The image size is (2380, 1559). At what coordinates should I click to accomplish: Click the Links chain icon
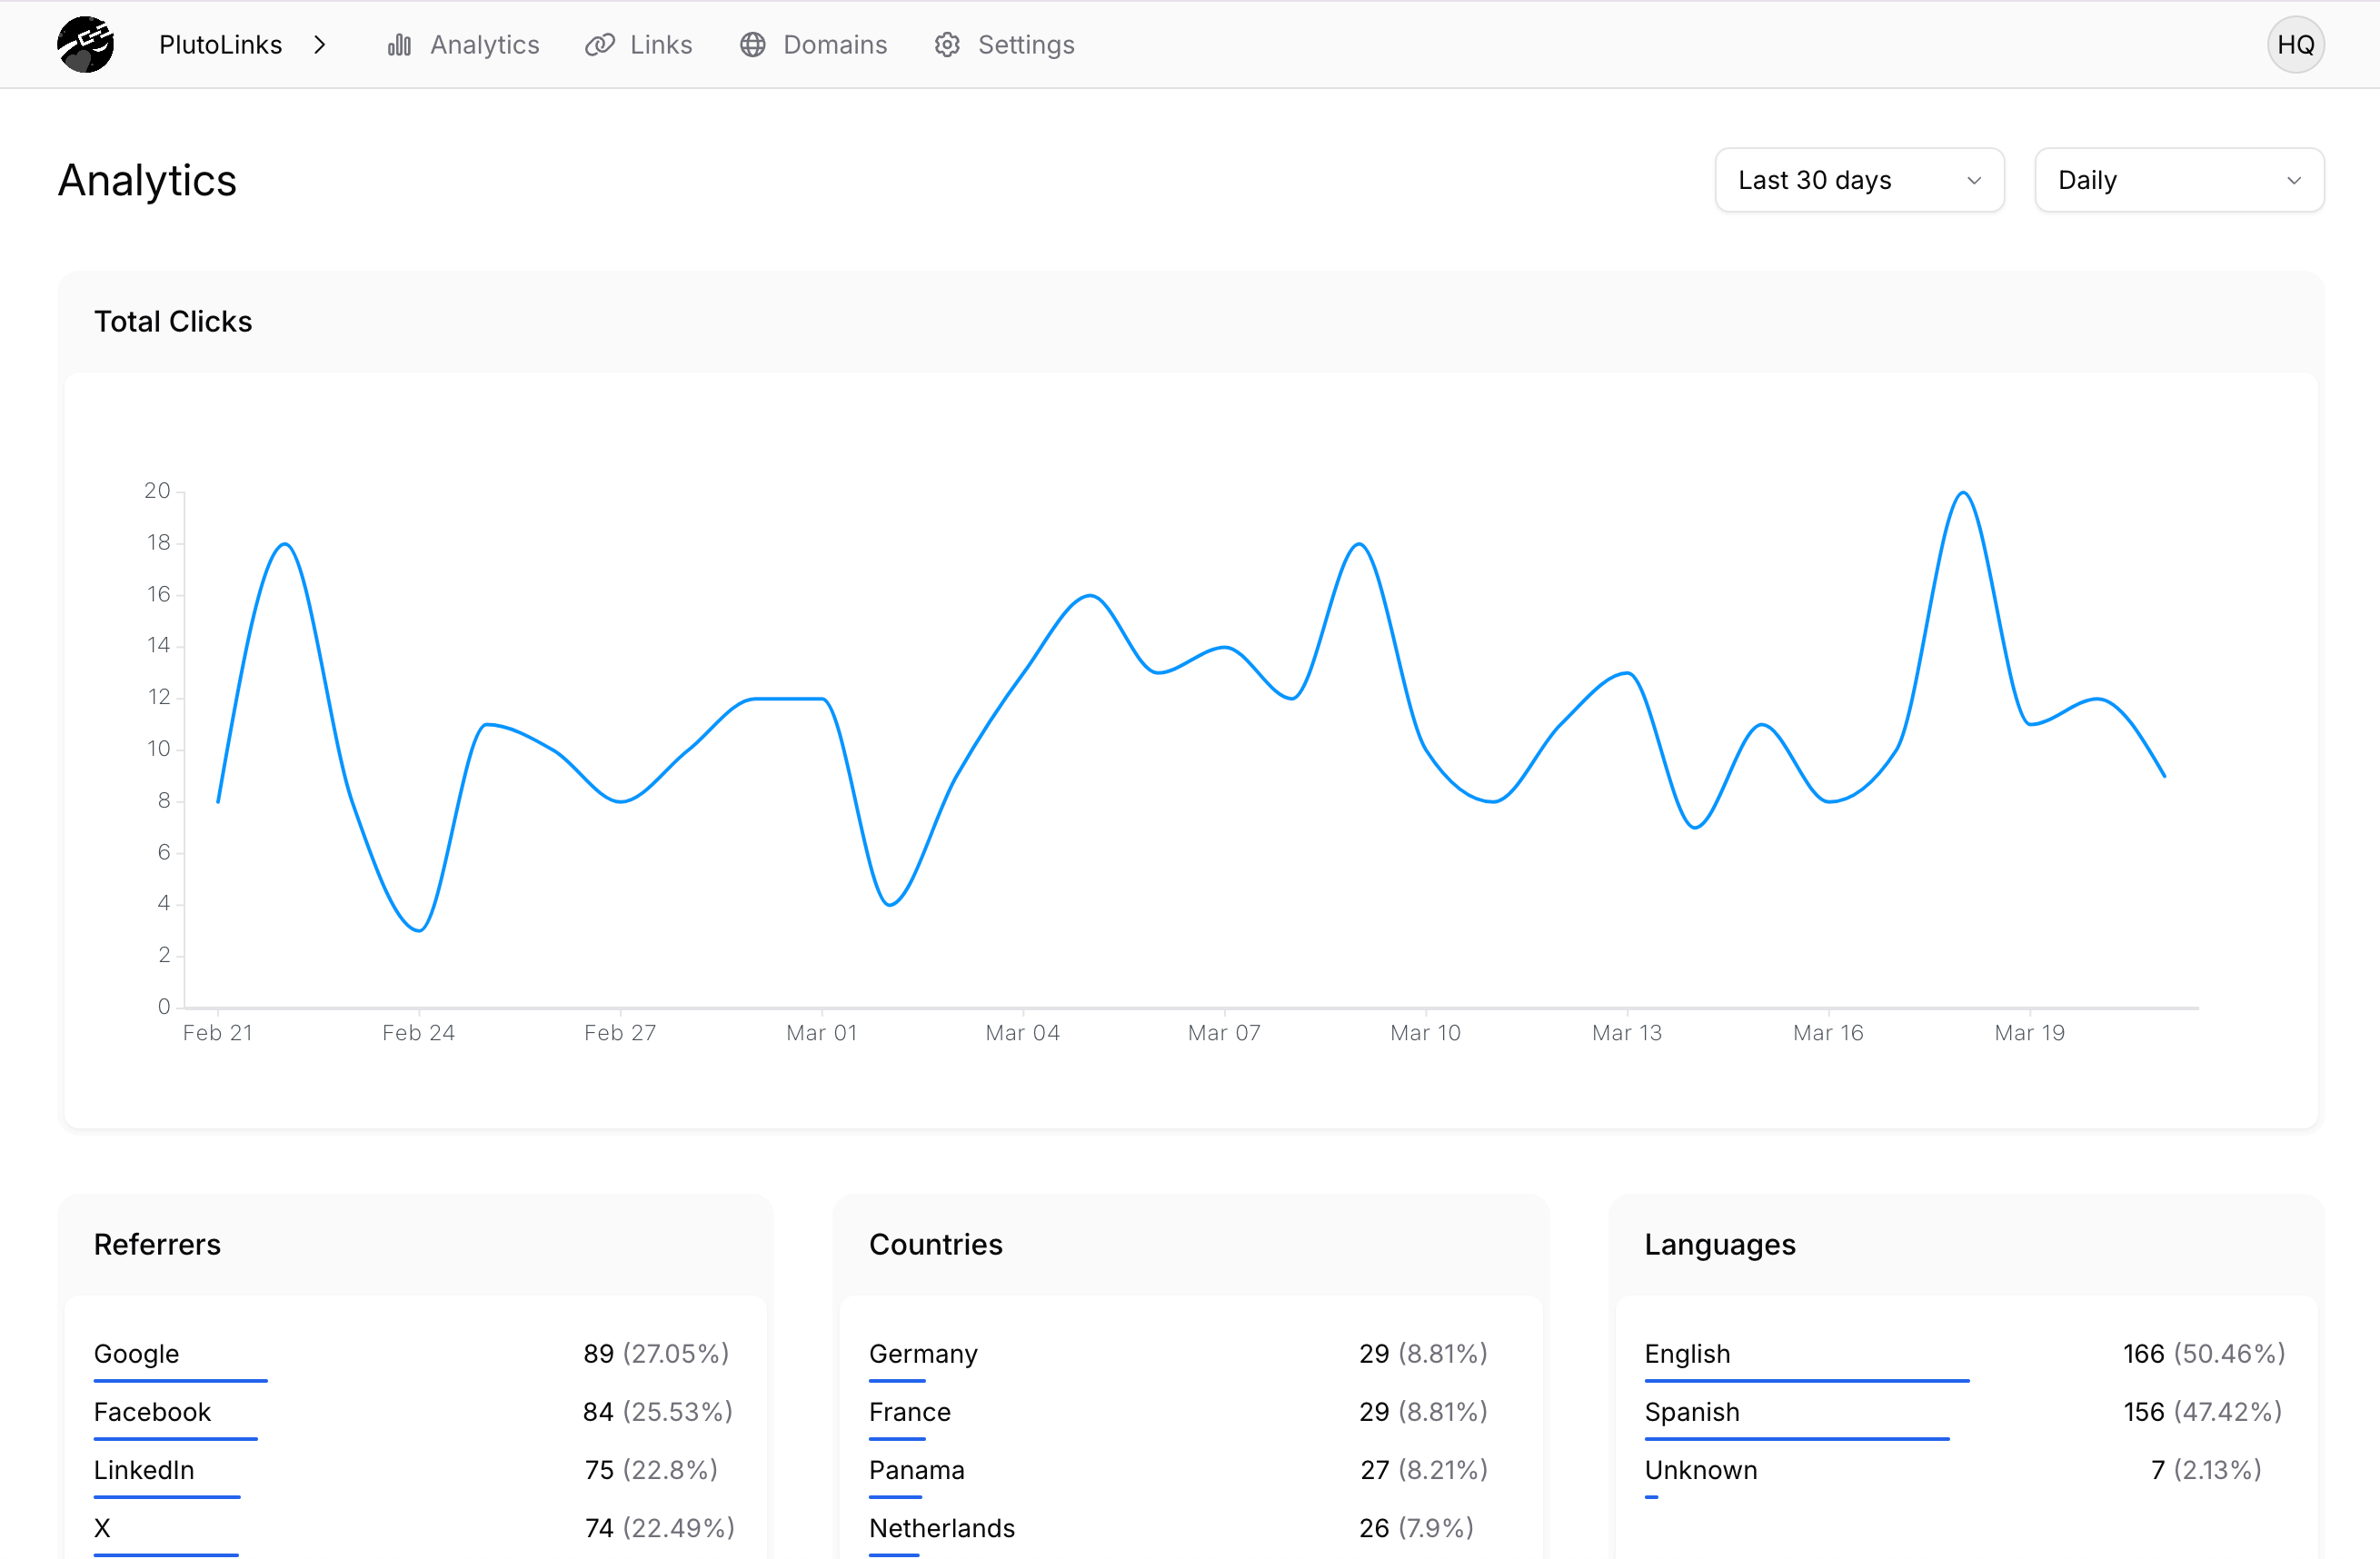pos(599,45)
